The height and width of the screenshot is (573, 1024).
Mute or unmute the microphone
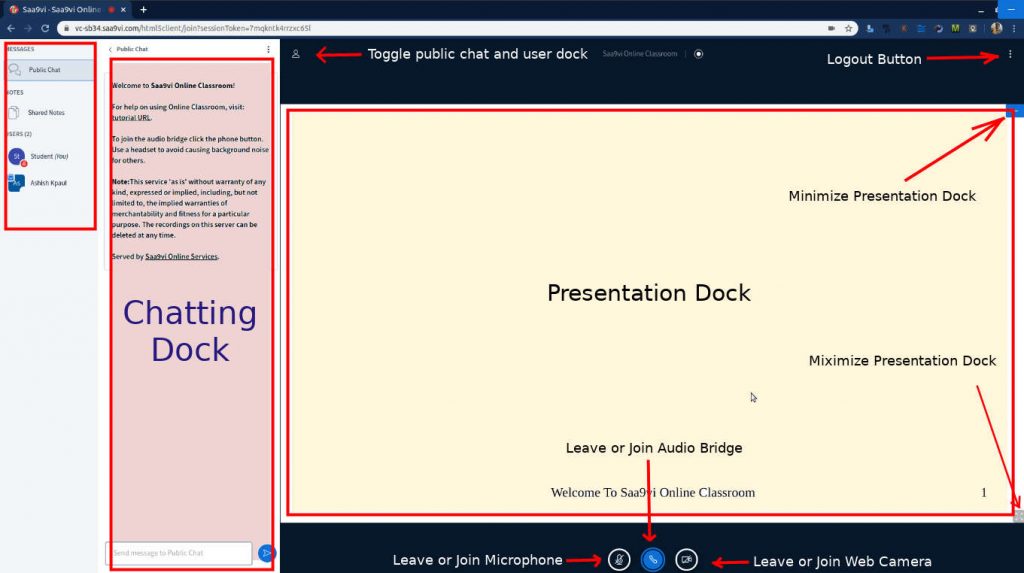point(619,560)
